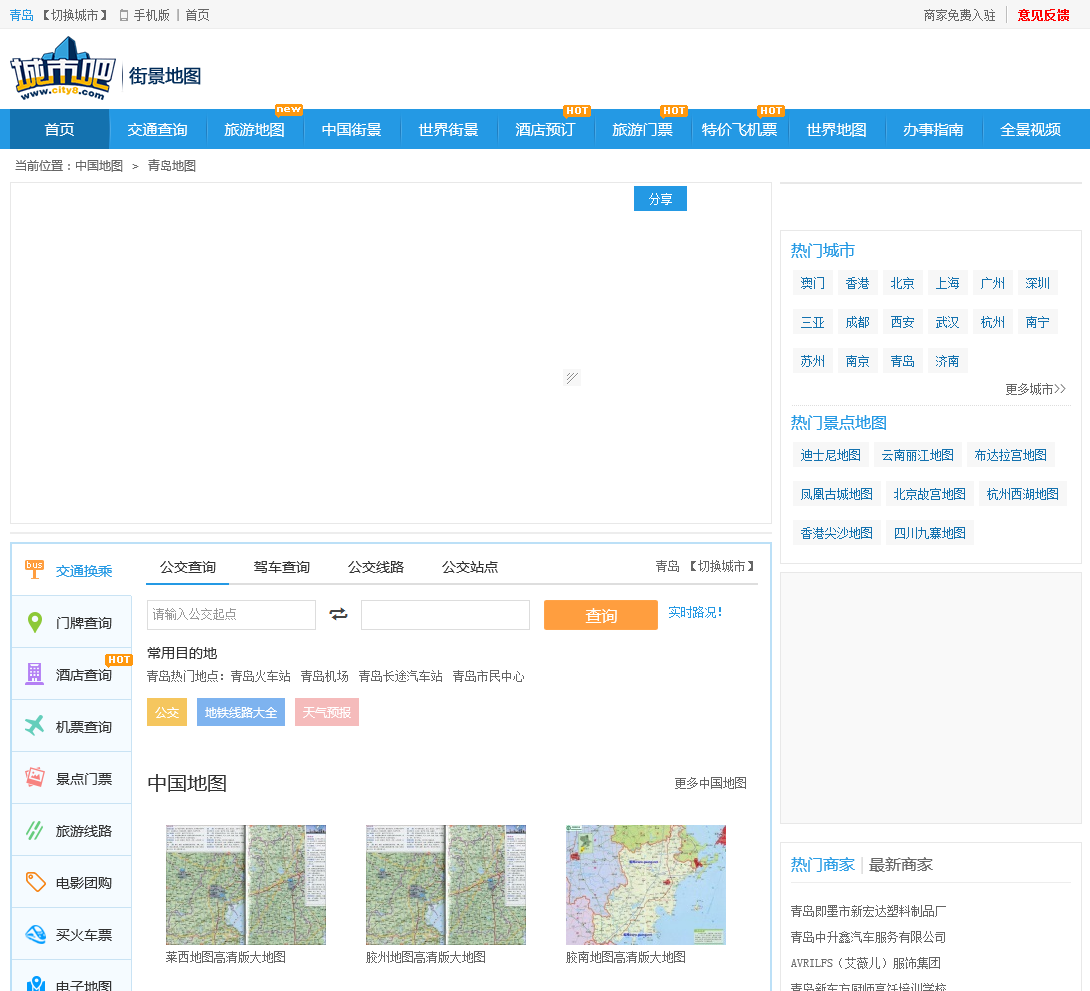Click the 分享 button

pyautogui.click(x=660, y=199)
